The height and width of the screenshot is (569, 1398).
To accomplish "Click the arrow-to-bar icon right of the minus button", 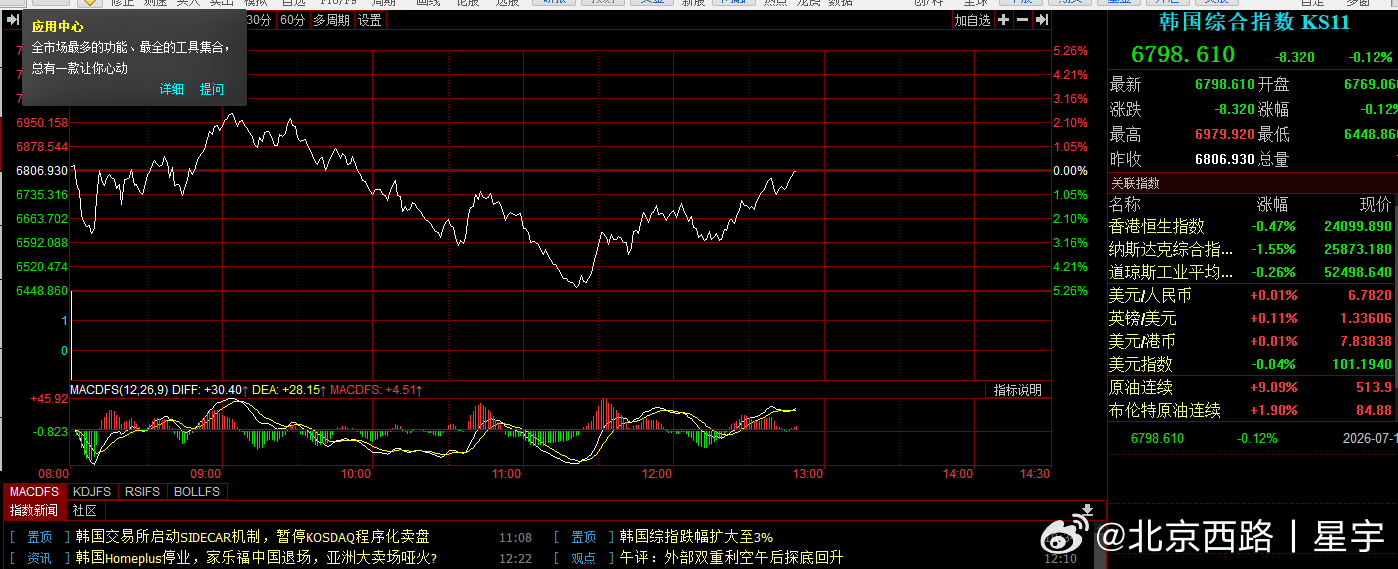I will (1042, 20).
